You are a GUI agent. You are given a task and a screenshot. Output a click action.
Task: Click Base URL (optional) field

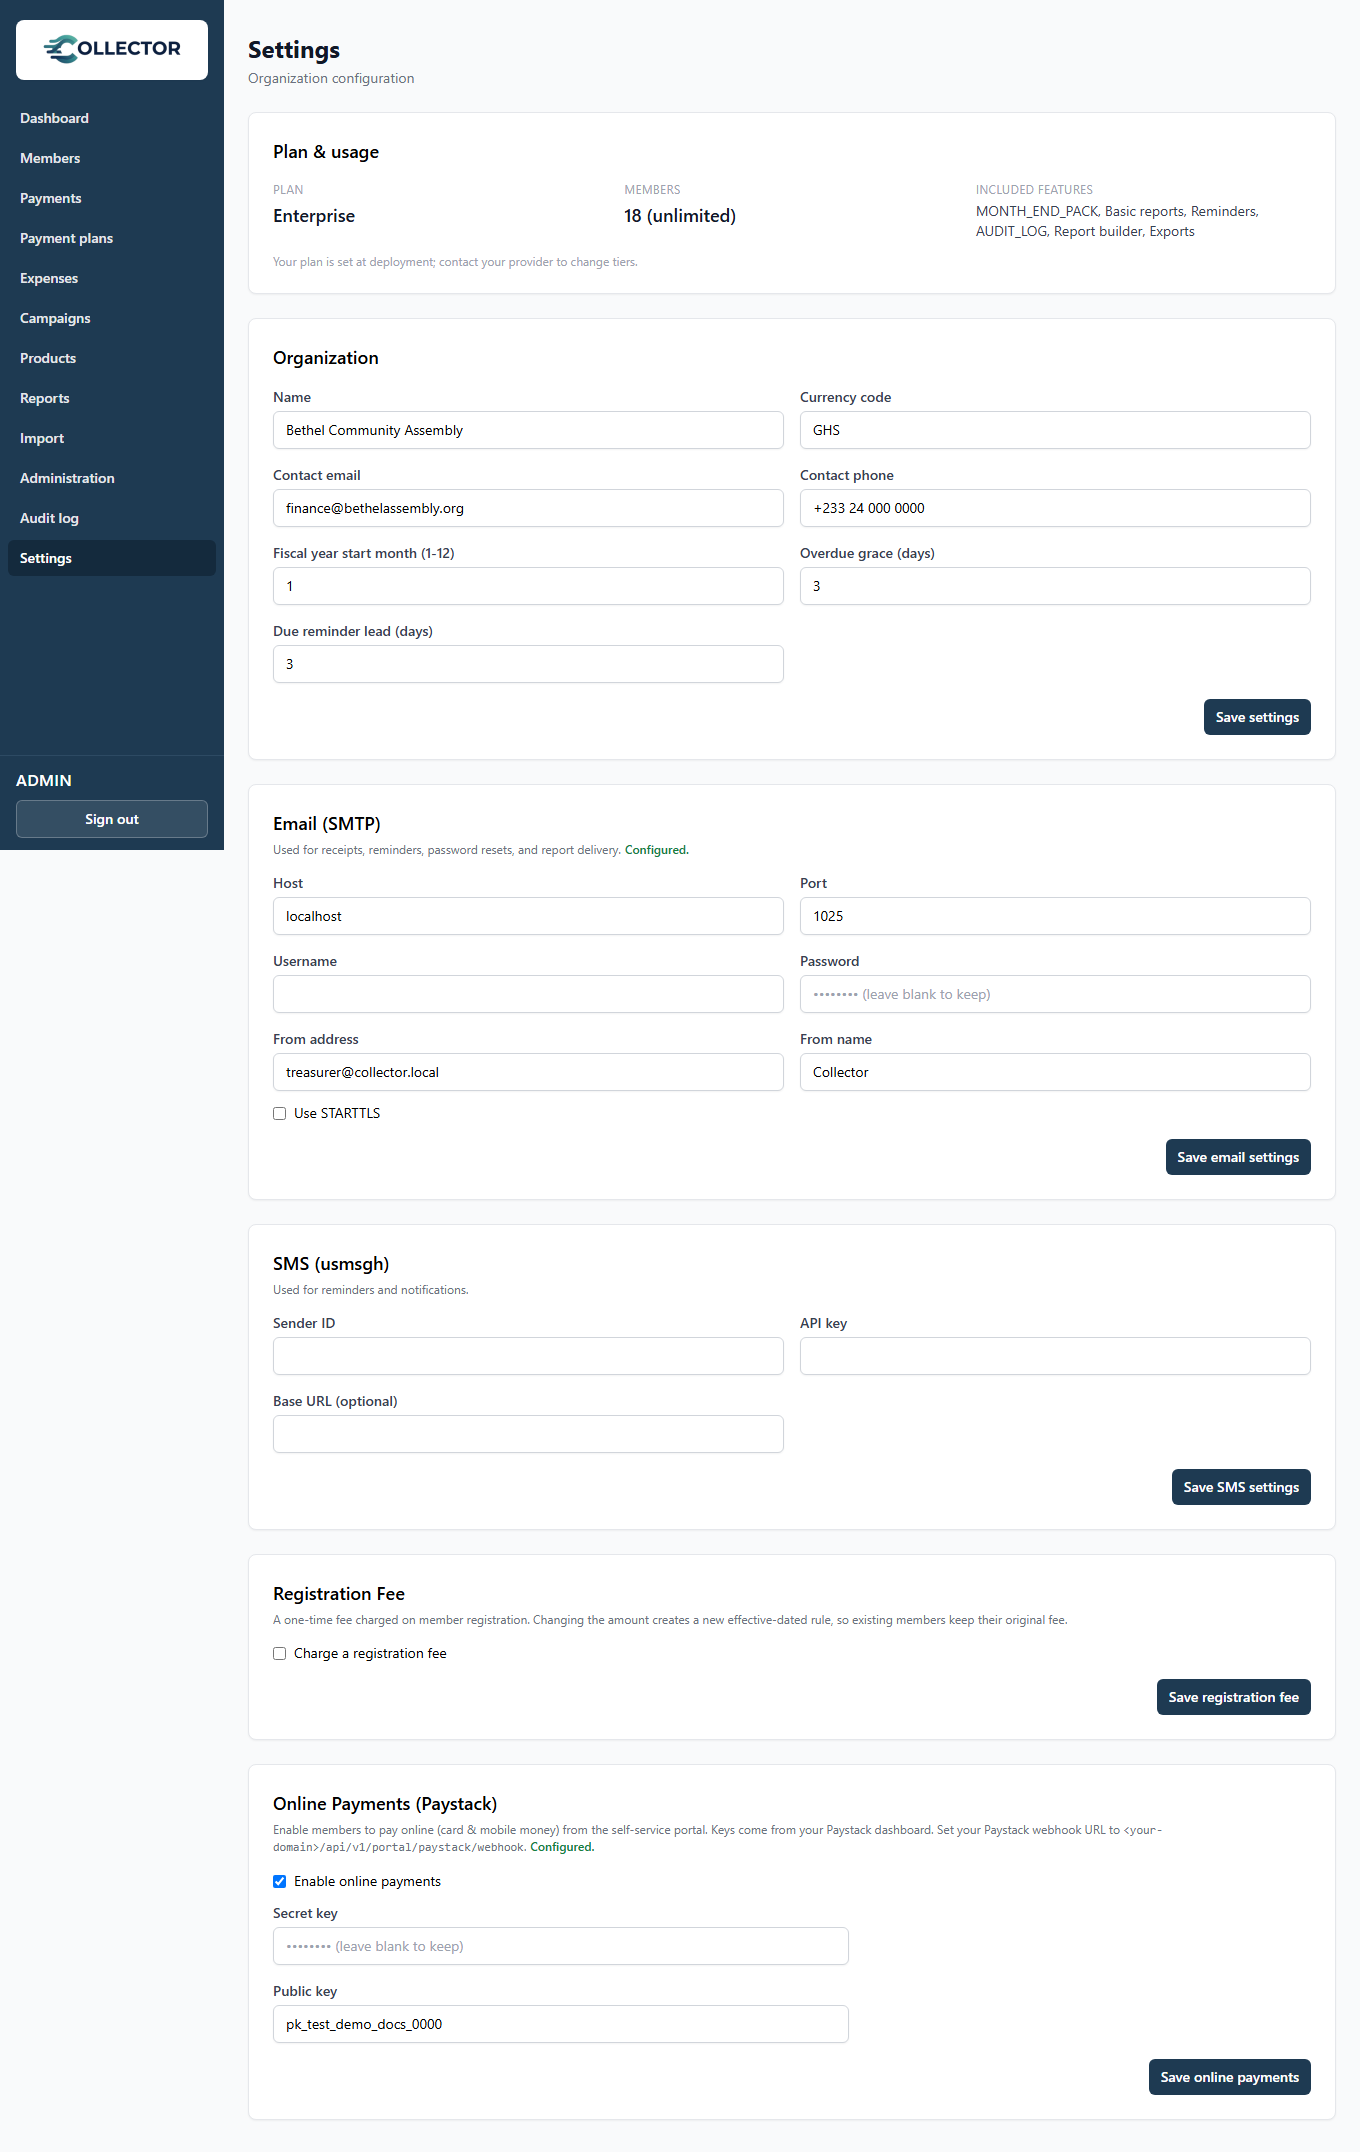pos(528,1434)
